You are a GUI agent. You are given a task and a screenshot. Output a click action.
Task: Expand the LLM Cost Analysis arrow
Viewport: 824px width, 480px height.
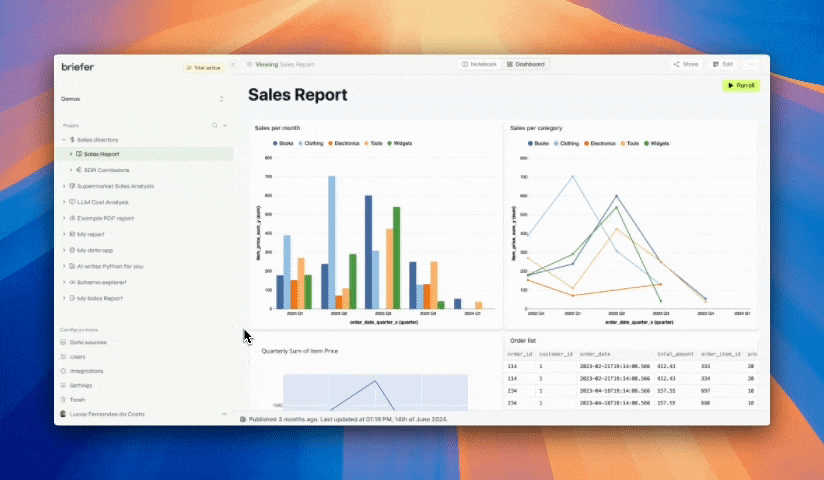coord(64,202)
